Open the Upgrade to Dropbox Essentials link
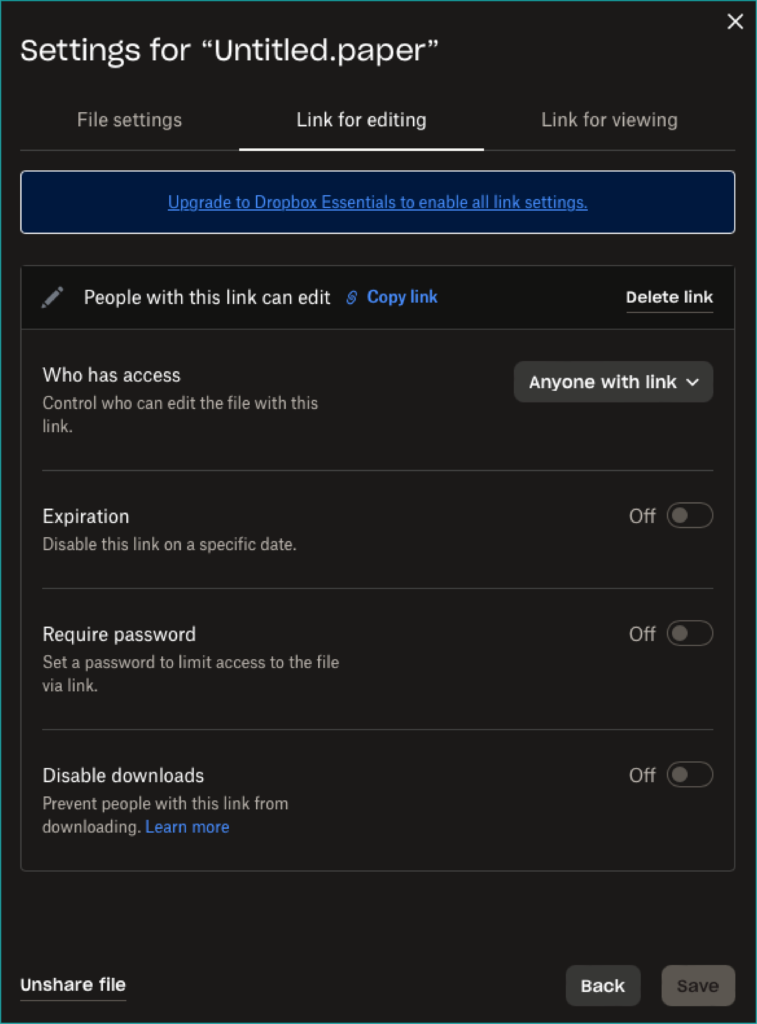The image size is (757, 1024). click(377, 202)
